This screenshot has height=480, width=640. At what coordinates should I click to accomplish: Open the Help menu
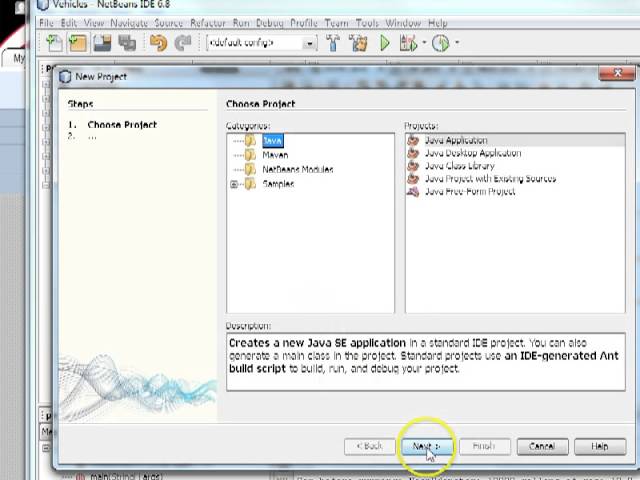click(438, 23)
